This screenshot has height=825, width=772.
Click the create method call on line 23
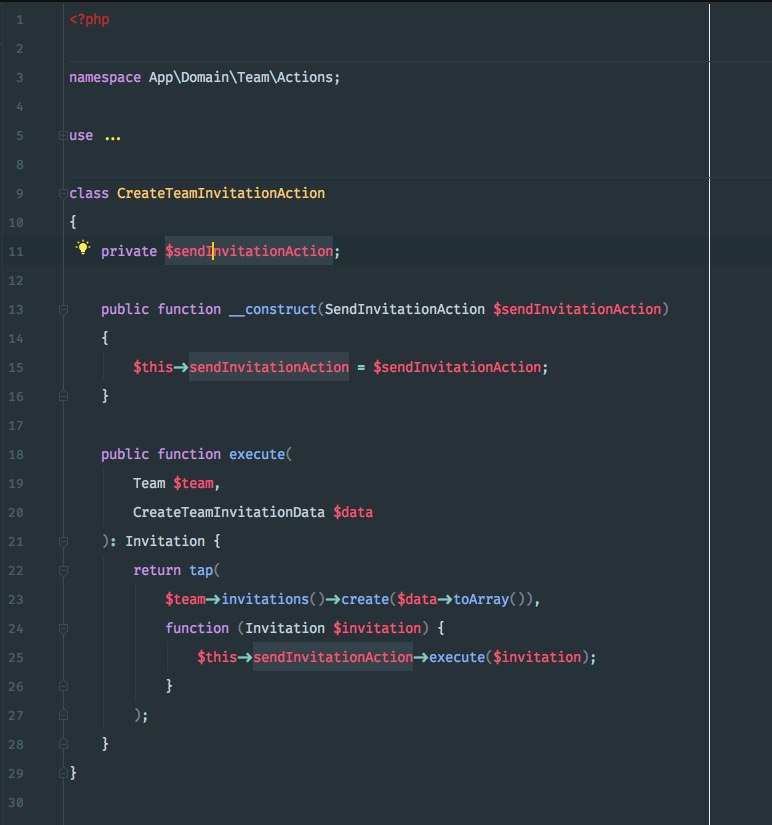(x=365, y=599)
